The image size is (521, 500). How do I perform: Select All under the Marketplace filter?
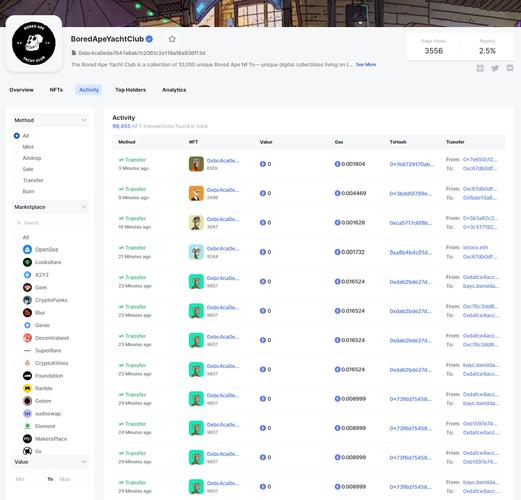26,237
